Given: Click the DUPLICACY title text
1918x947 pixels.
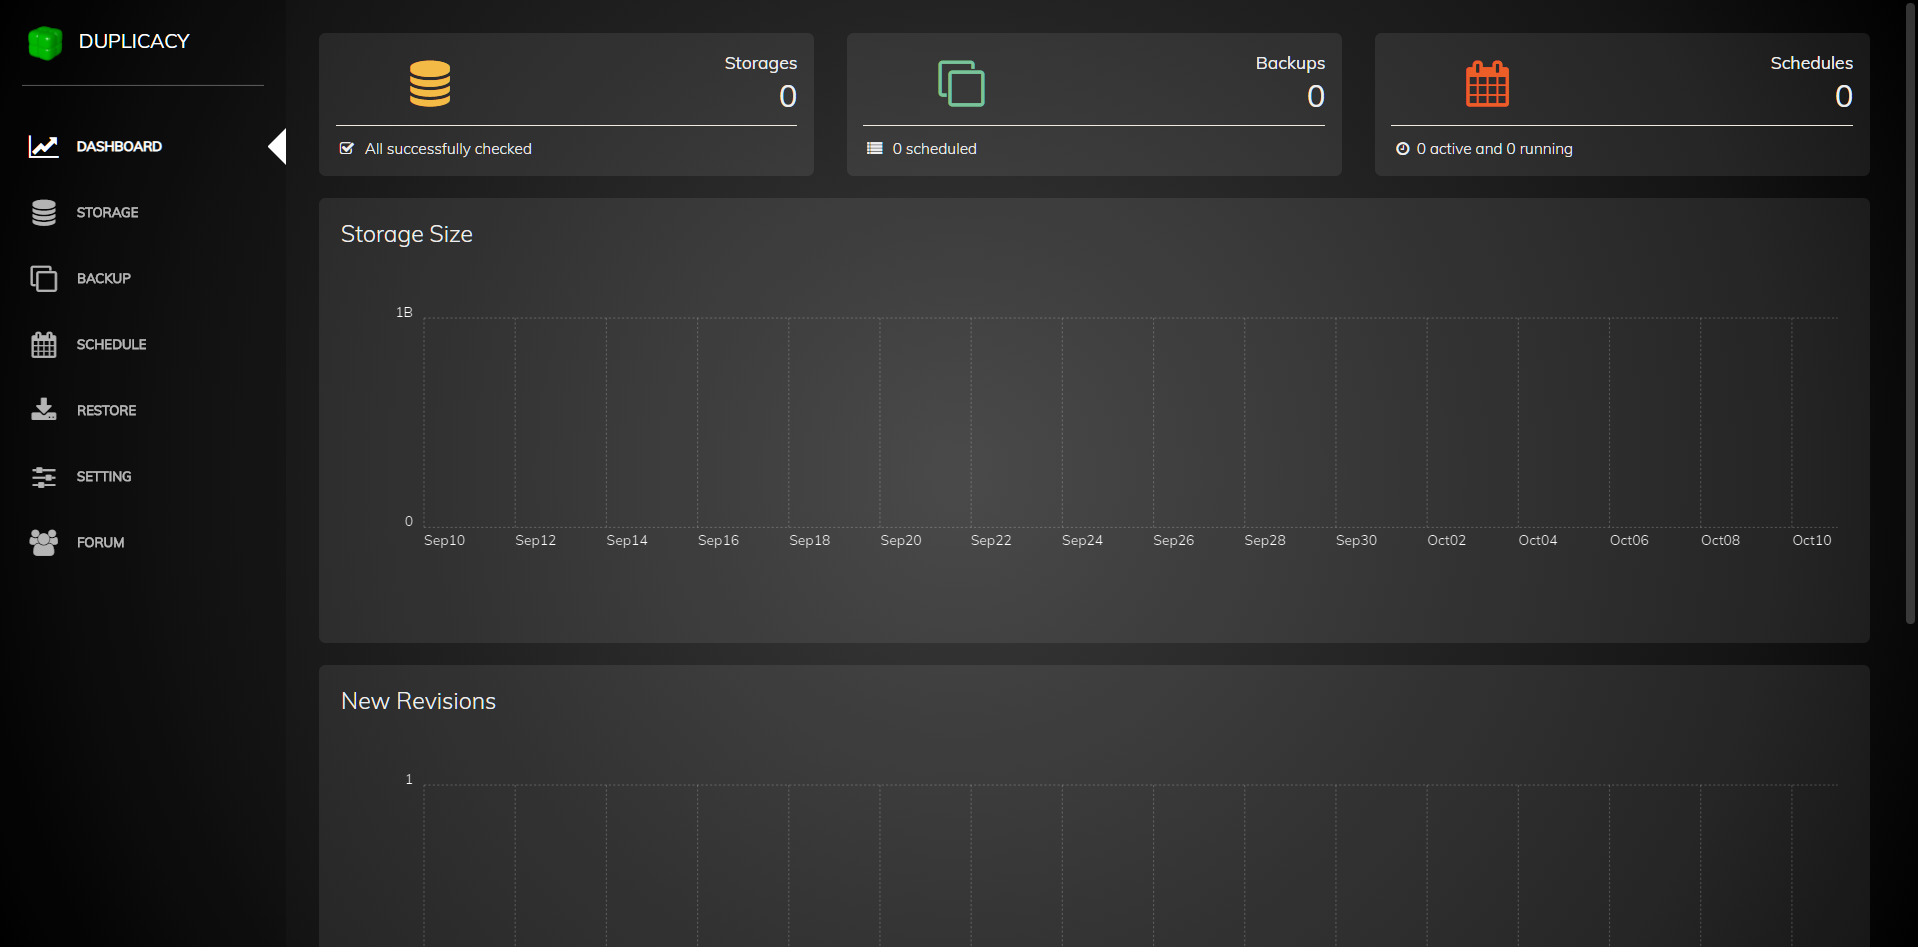Looking at the screenshot, I should (x=134, y=42).
